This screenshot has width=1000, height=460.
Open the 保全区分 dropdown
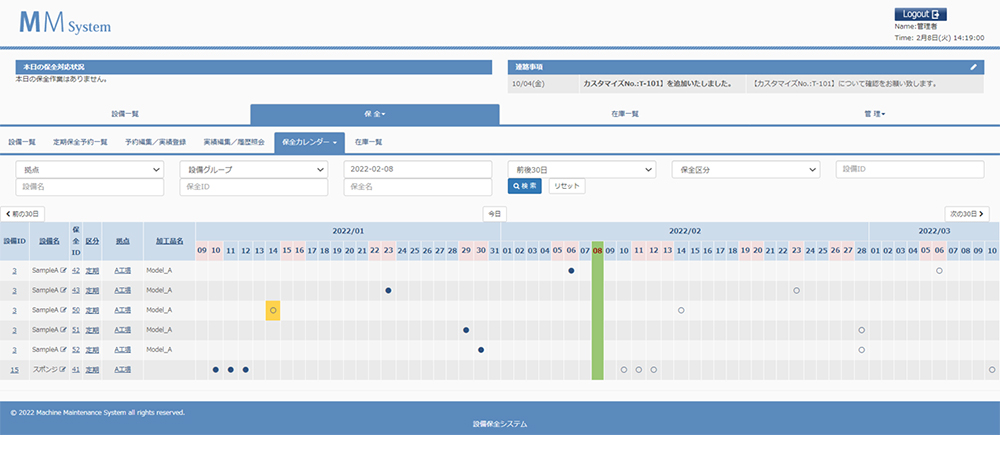[746, 169]
